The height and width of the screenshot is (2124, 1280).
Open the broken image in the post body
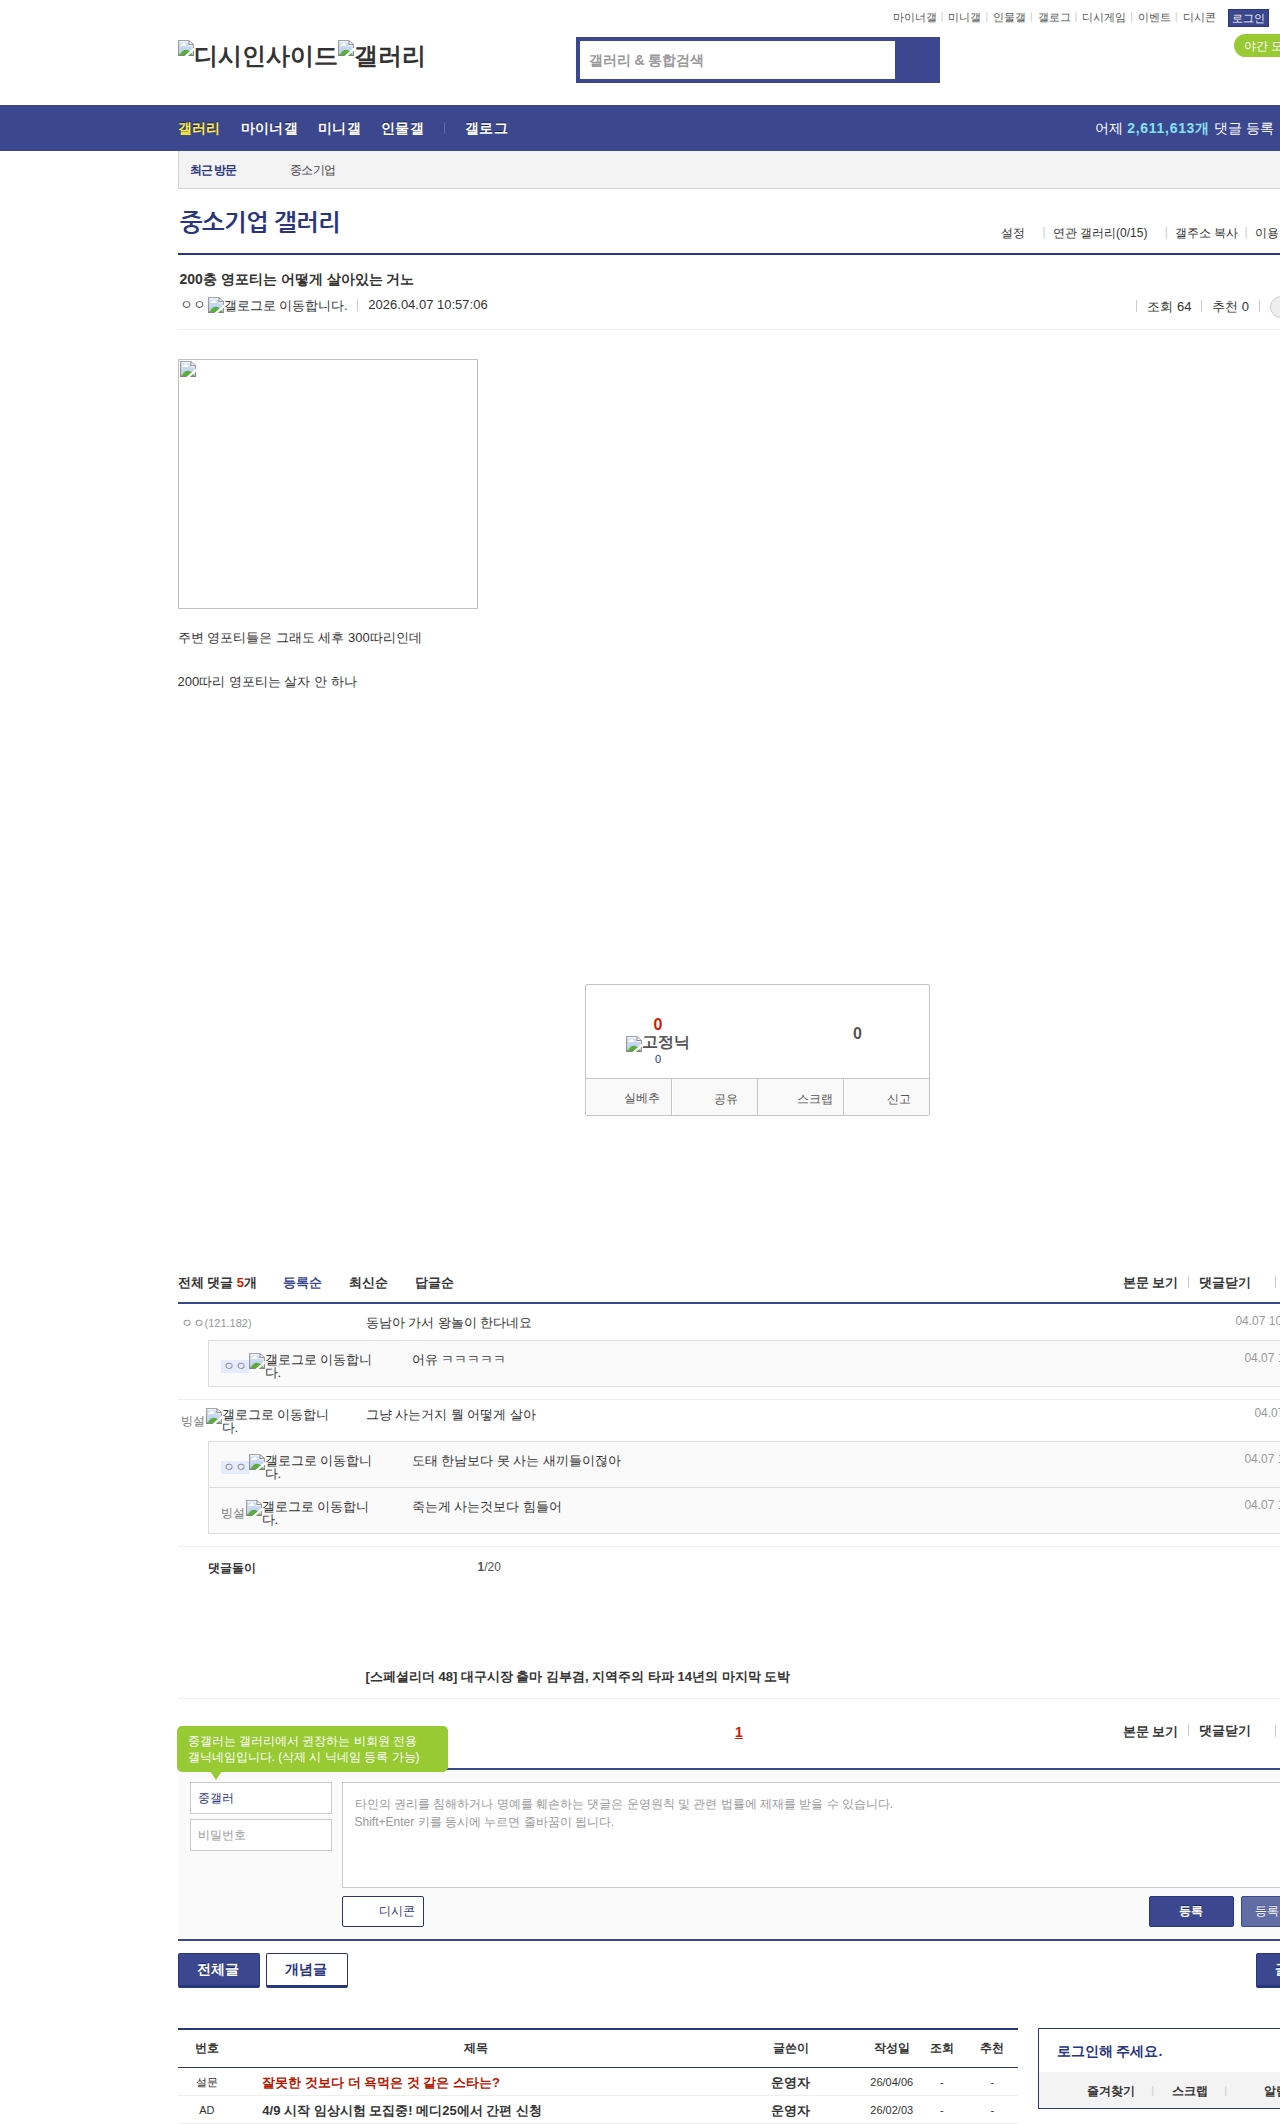(x=328, y=484)
